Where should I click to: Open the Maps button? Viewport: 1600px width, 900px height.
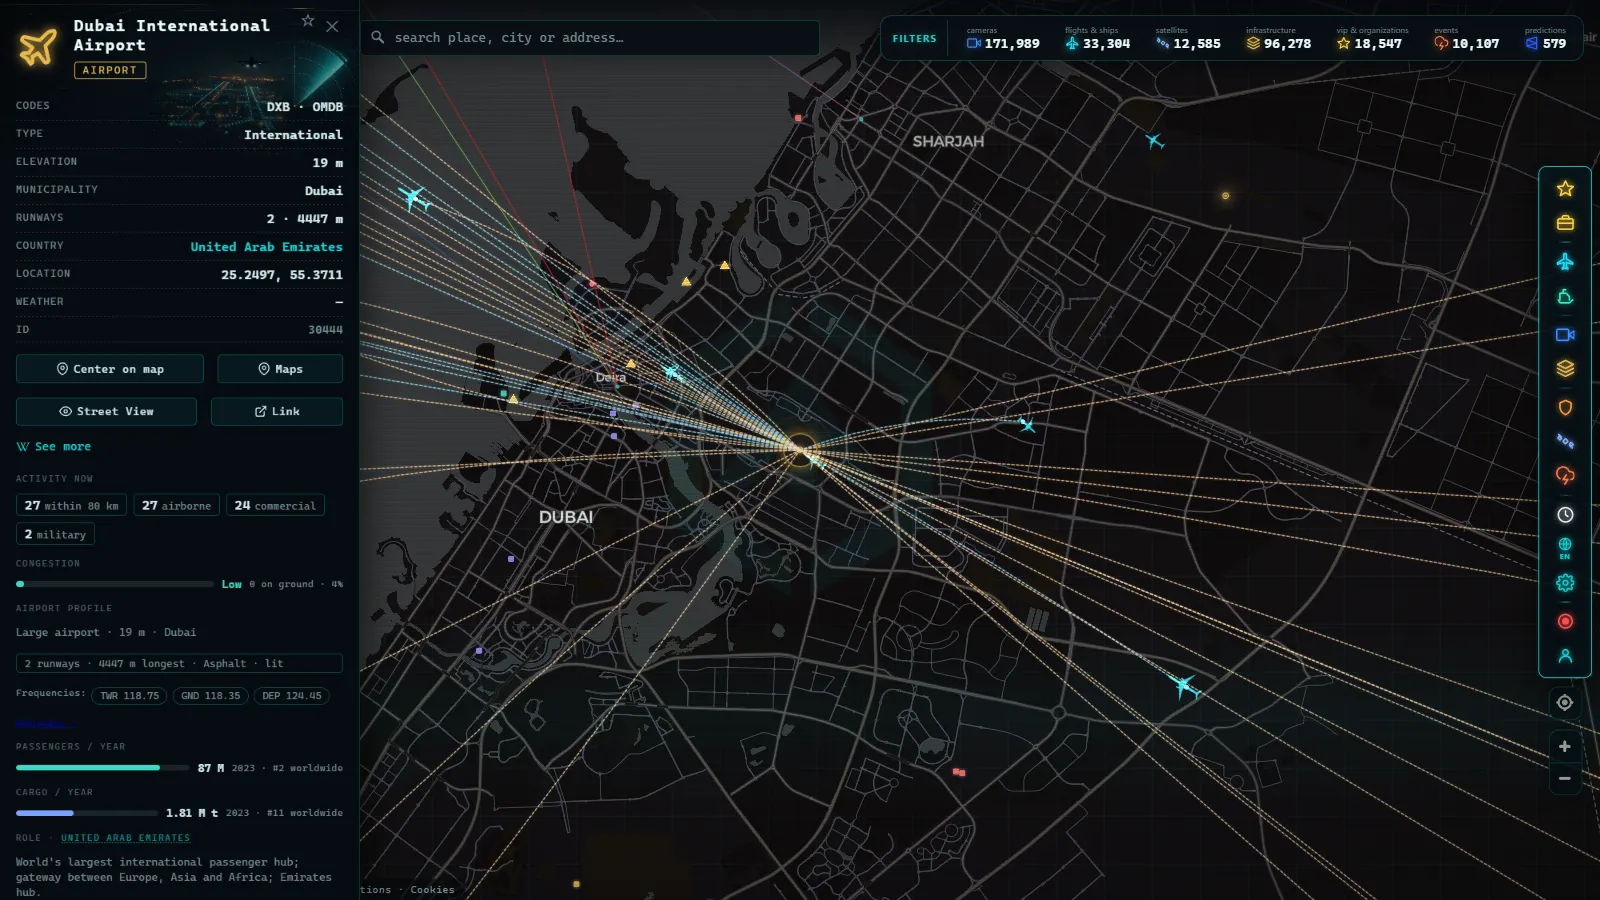[x=280, y=369]
